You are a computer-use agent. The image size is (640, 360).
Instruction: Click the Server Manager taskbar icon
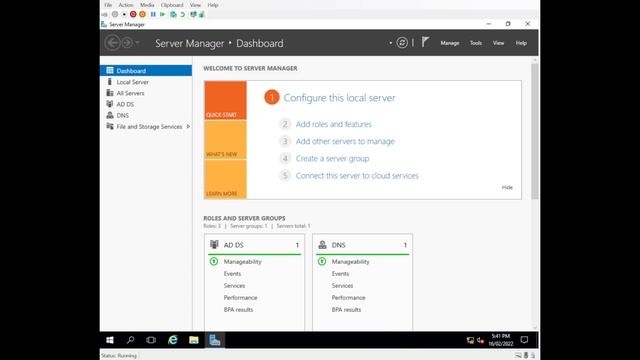[x=215, y=340]
